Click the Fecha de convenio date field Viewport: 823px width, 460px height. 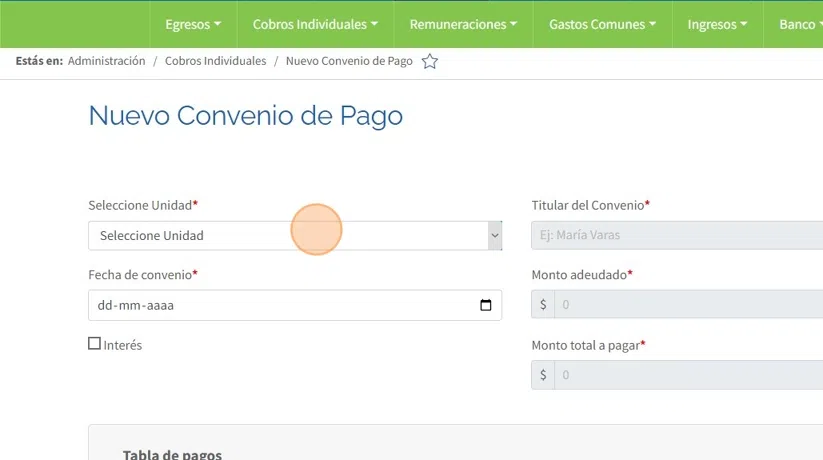click(x=295, y=305)
